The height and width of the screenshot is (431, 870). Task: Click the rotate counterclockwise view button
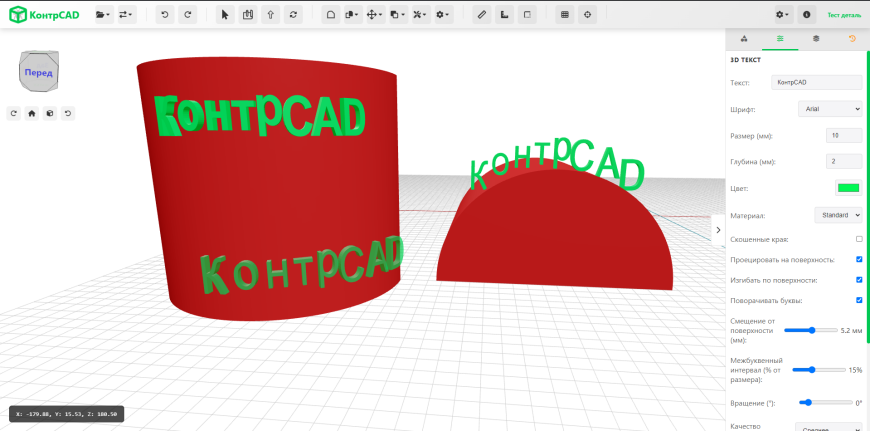(68, 114)
